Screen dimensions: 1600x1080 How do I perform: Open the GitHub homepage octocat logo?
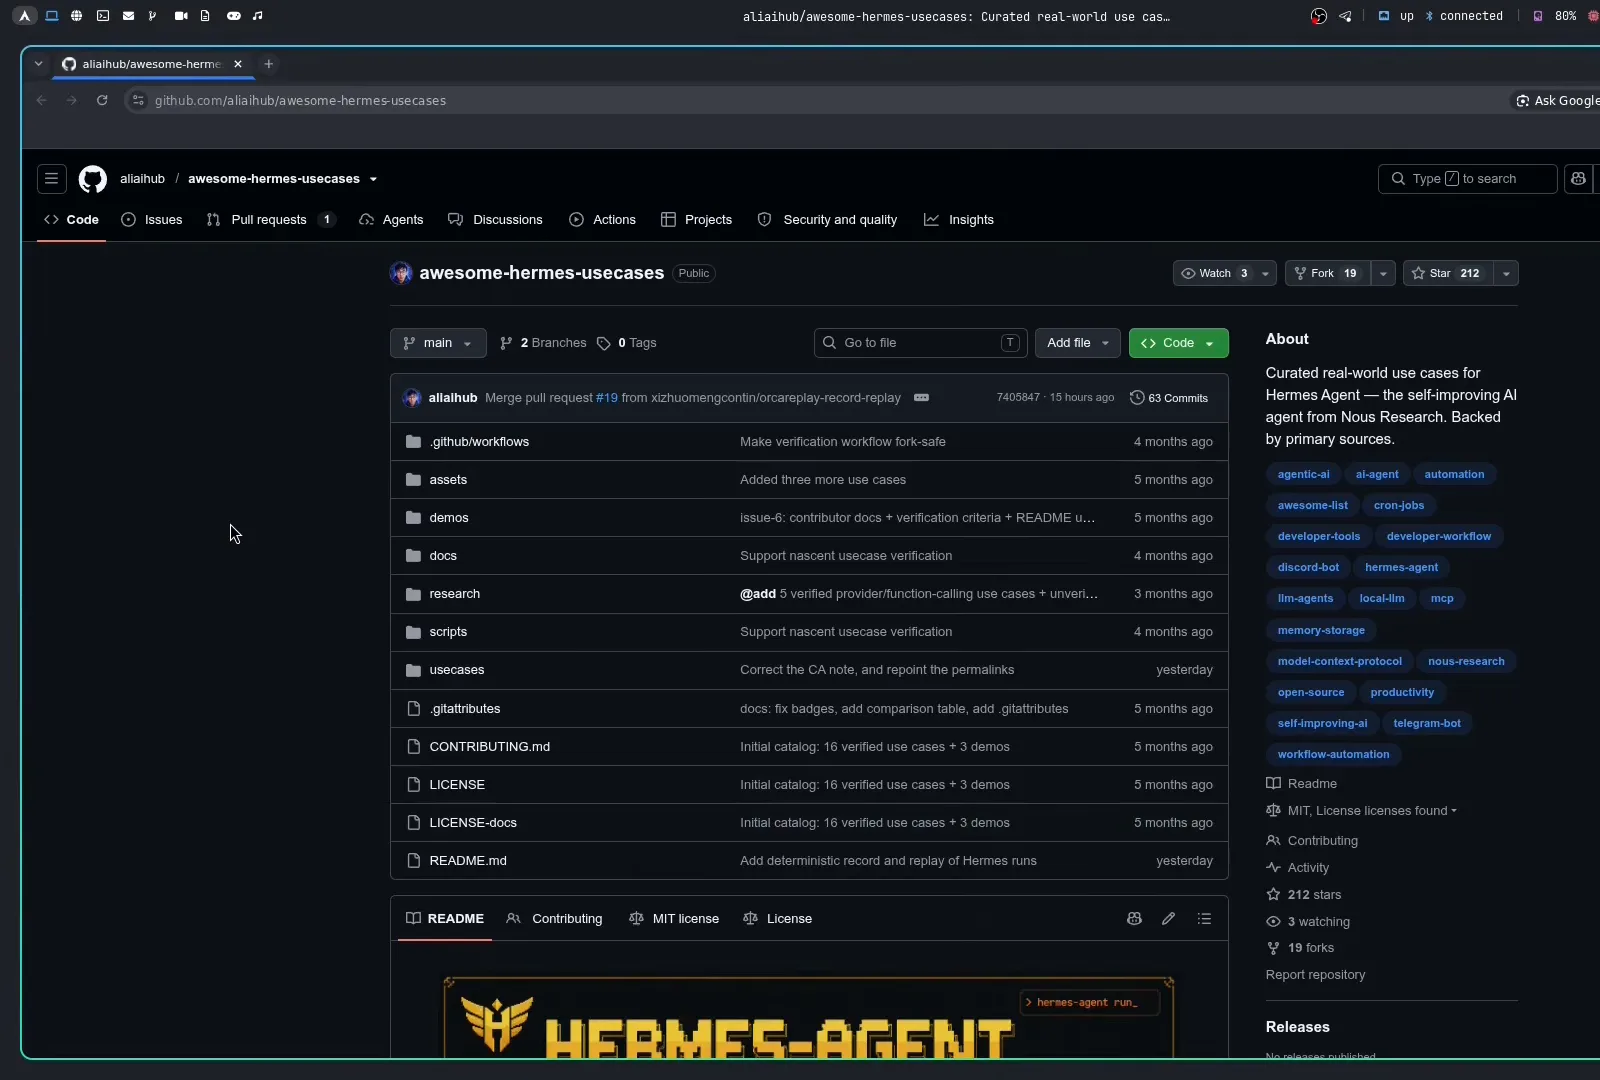pyautogui.click(x=93, y=179)
